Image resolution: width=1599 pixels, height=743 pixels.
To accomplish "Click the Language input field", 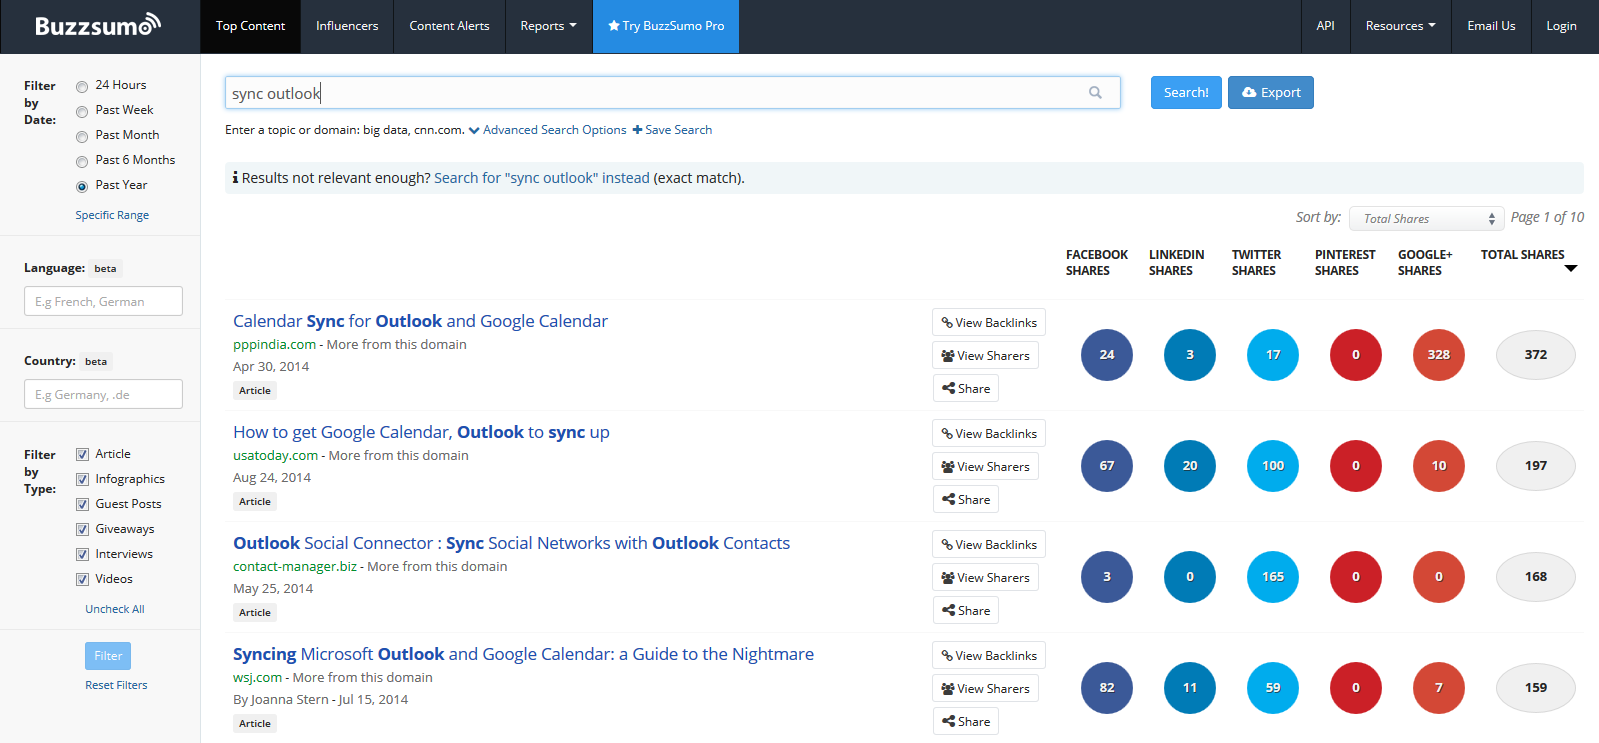I will 103,301.
